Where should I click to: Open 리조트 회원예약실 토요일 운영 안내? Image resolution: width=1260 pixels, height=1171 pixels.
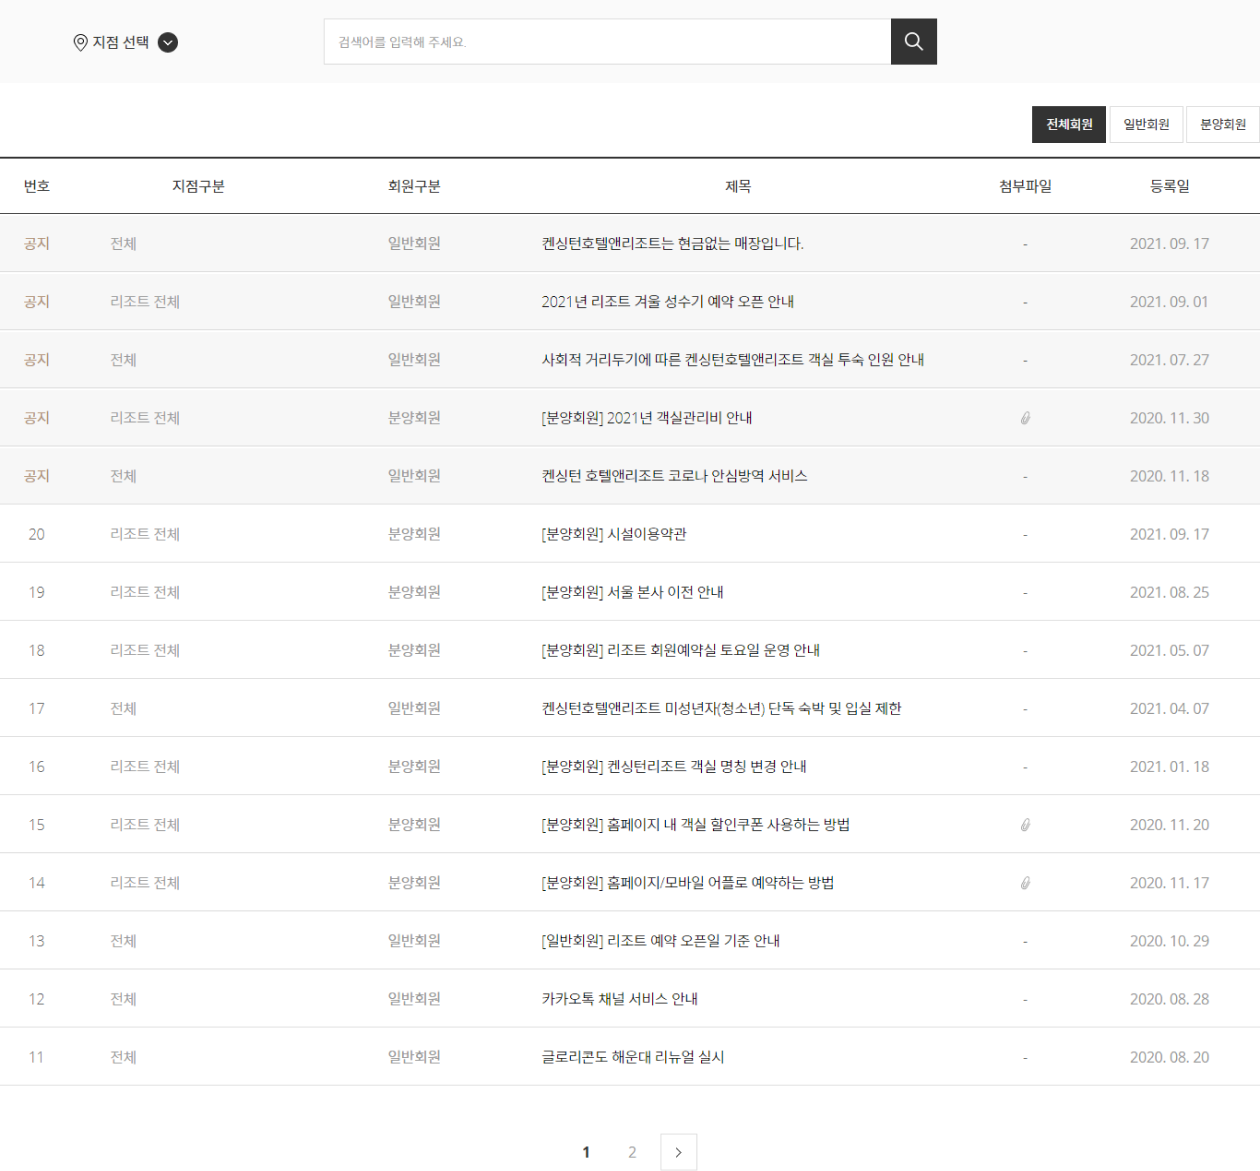680,650
